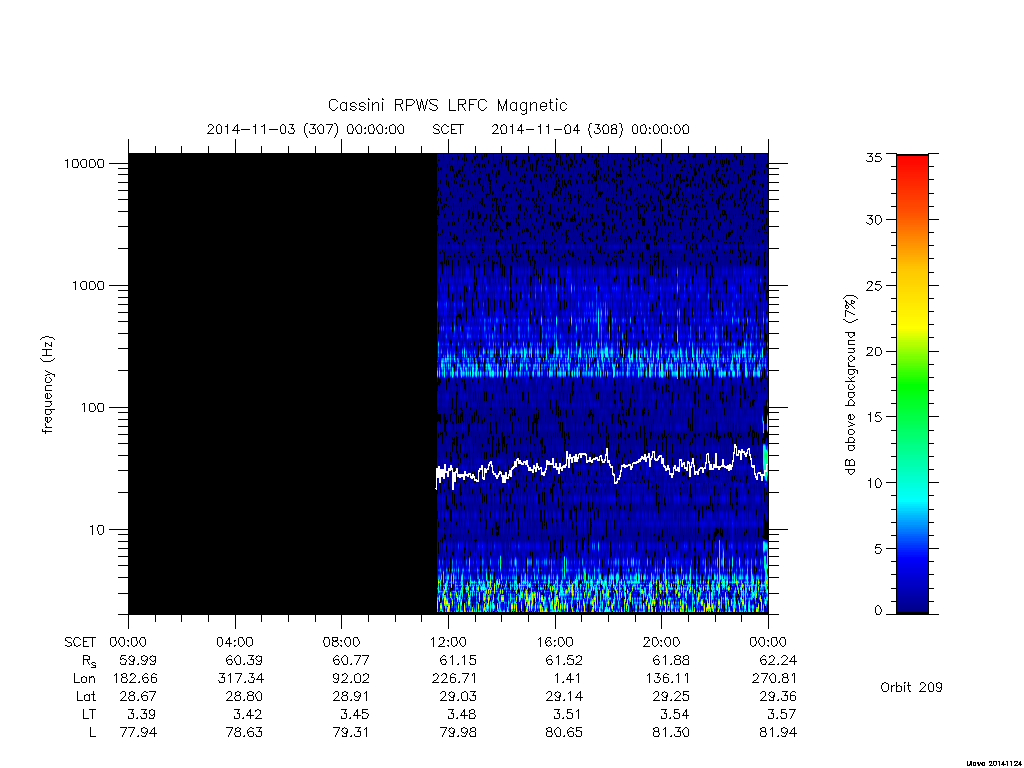Viewport: 1024px width, 768px height.
Task: Select the end date "2014-11-04 (308) 00:00:00"
Action: (x=590, y=129)
